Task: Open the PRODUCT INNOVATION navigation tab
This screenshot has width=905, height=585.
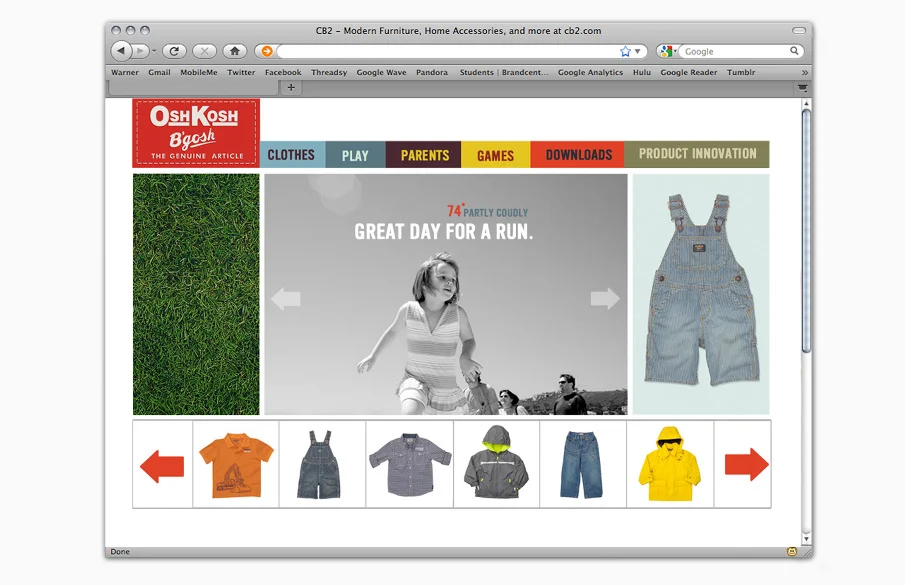Action: pos(697,154)
